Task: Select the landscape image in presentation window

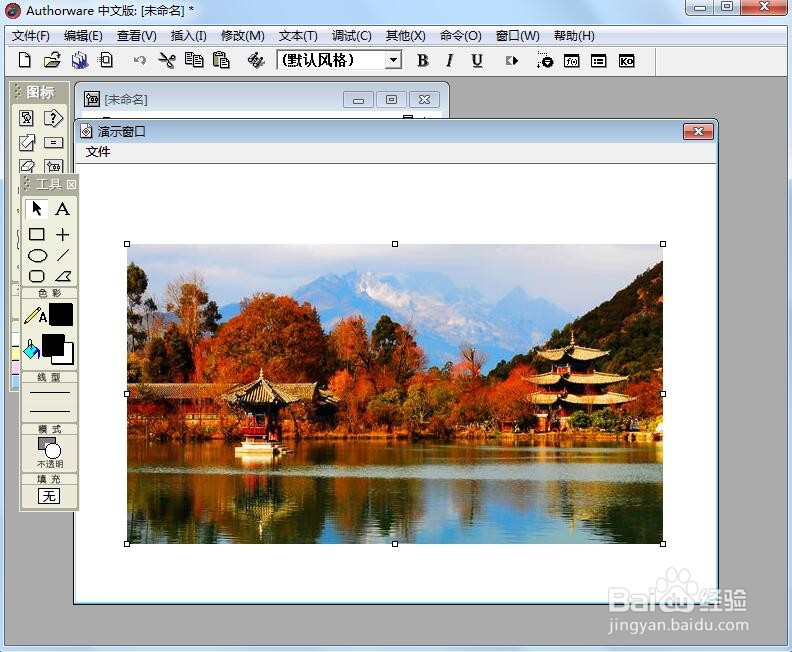Action: click(x=394, y=394)
